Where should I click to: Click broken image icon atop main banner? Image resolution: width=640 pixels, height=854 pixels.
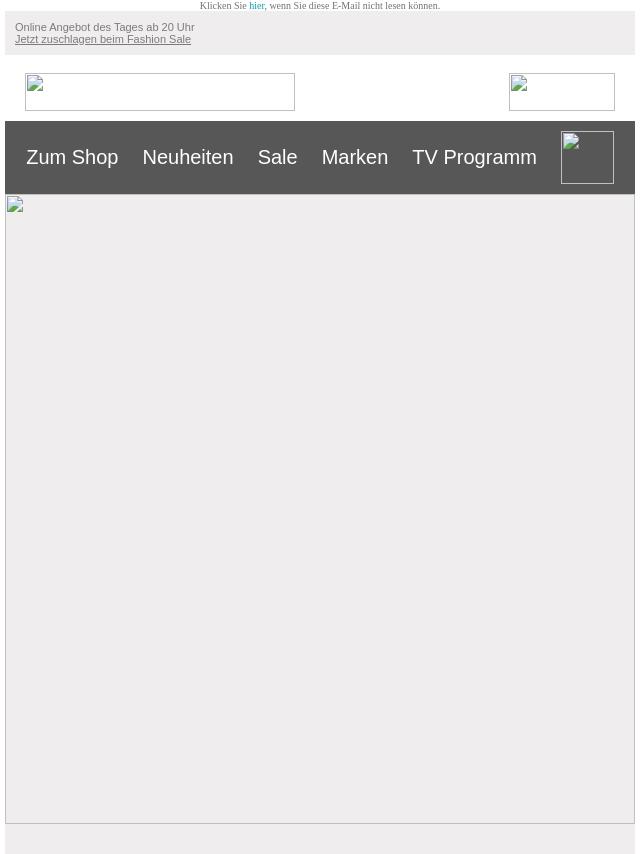click(15, 204)
